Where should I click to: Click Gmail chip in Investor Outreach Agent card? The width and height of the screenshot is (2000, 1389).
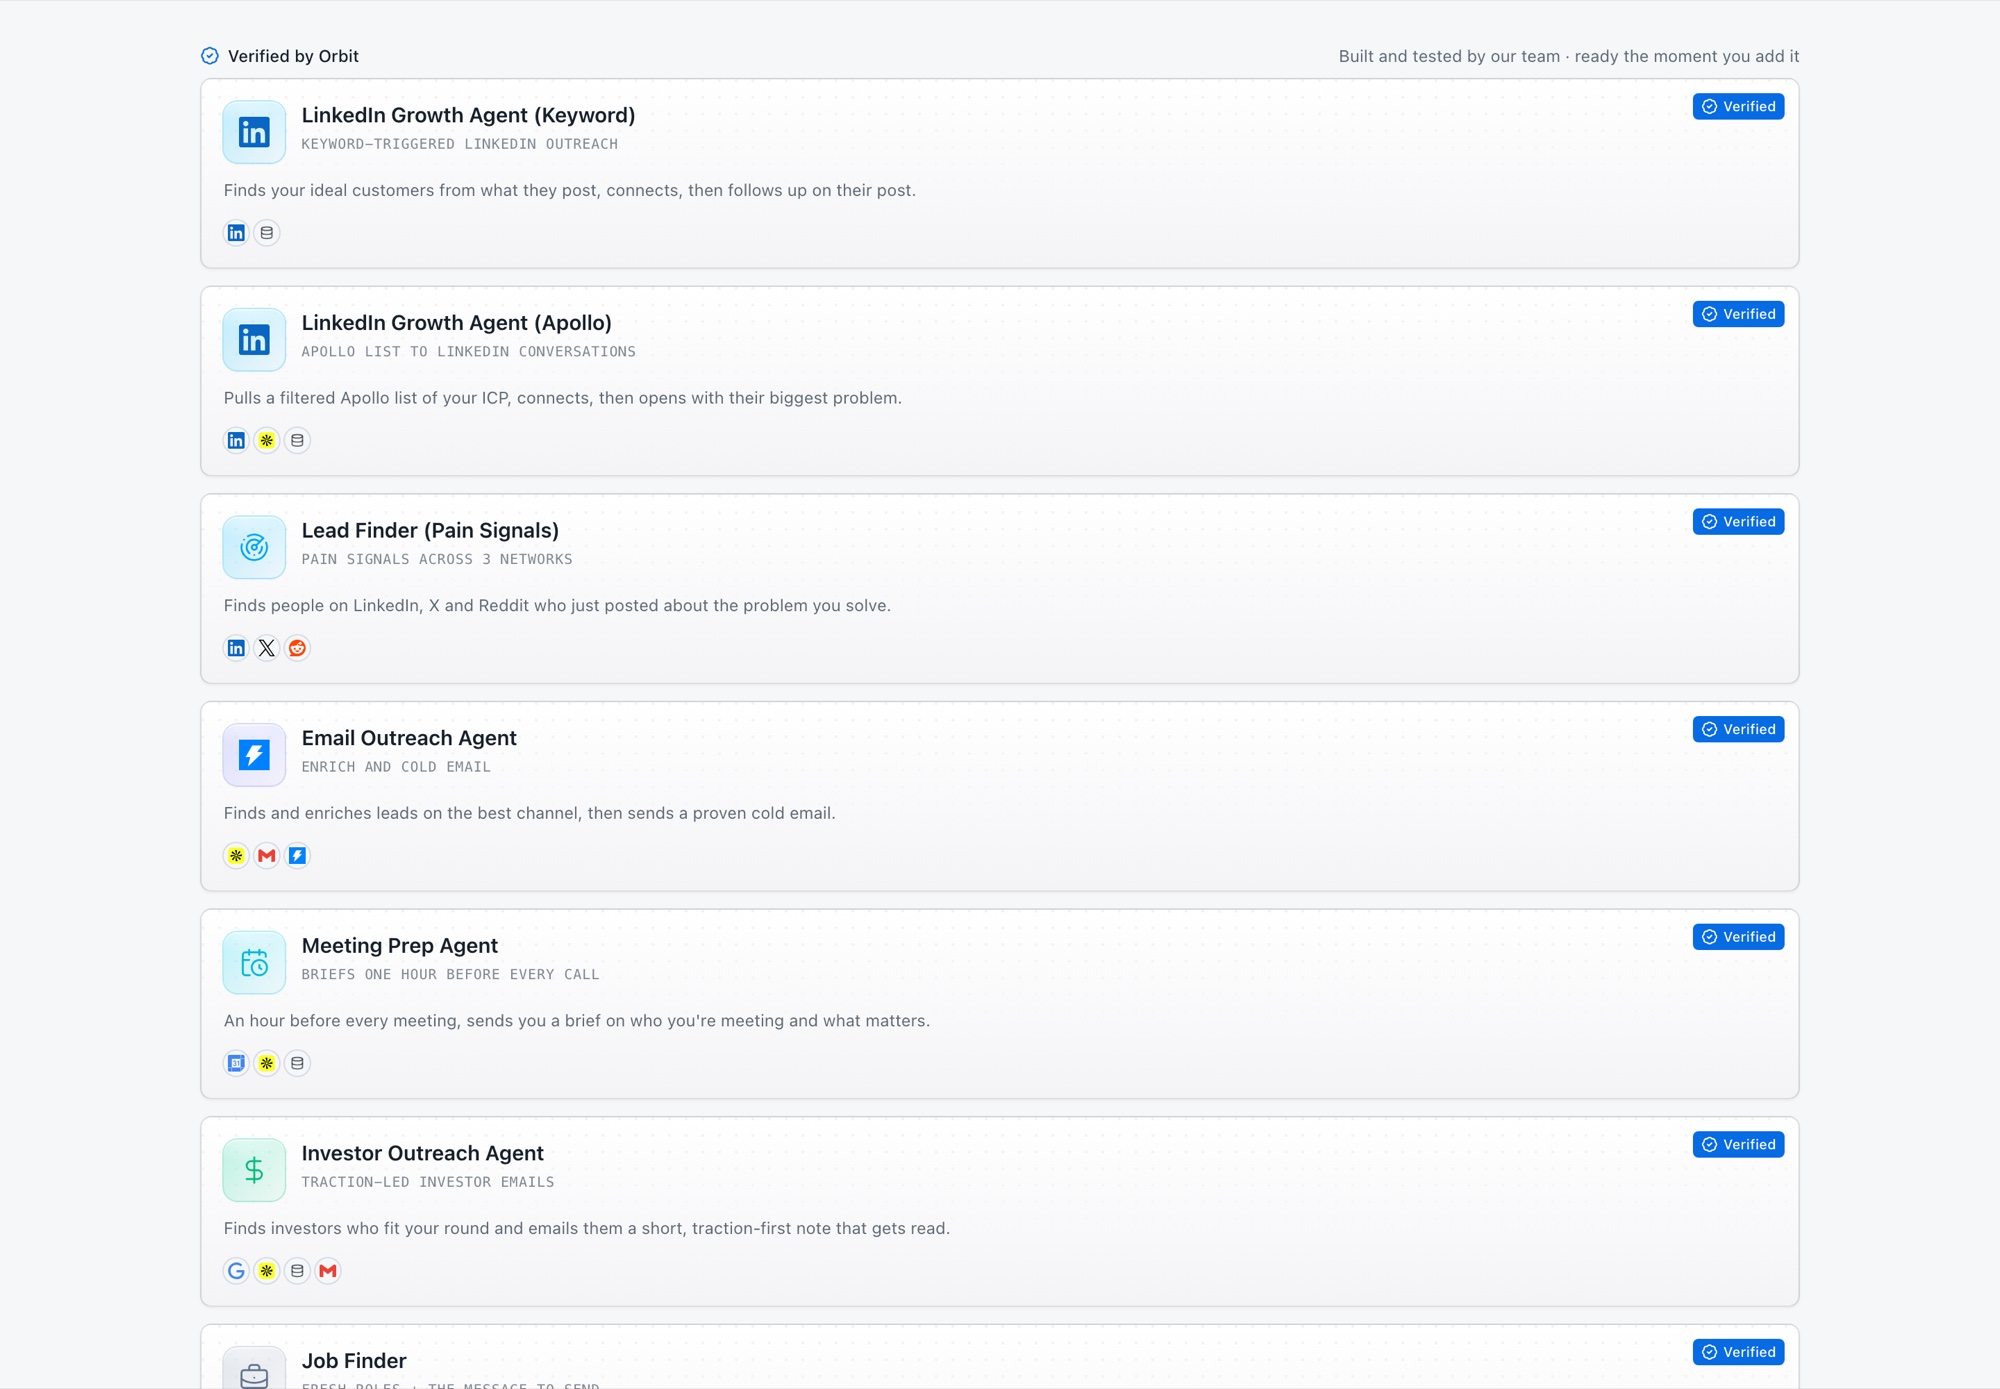pyautogui.click(x=328, y=1271)
